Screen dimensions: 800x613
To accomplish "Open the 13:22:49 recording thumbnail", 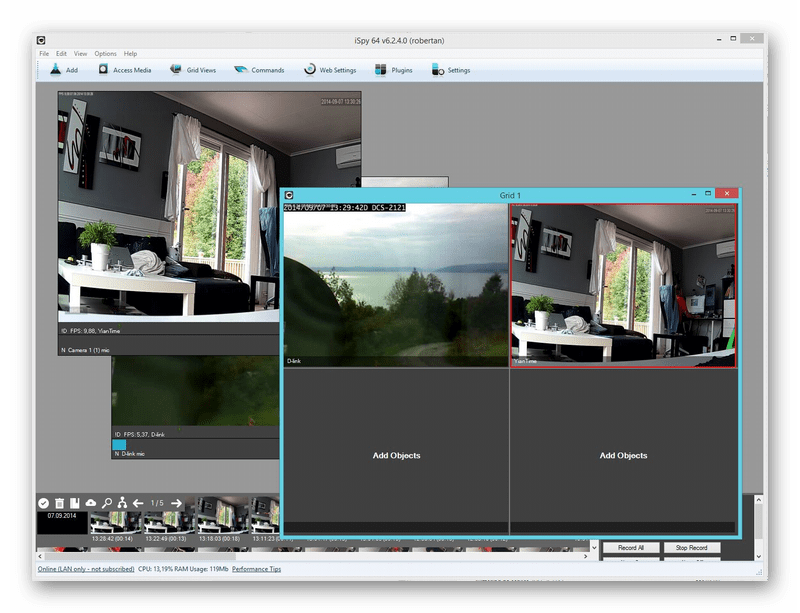I will (x=168, y=523).
